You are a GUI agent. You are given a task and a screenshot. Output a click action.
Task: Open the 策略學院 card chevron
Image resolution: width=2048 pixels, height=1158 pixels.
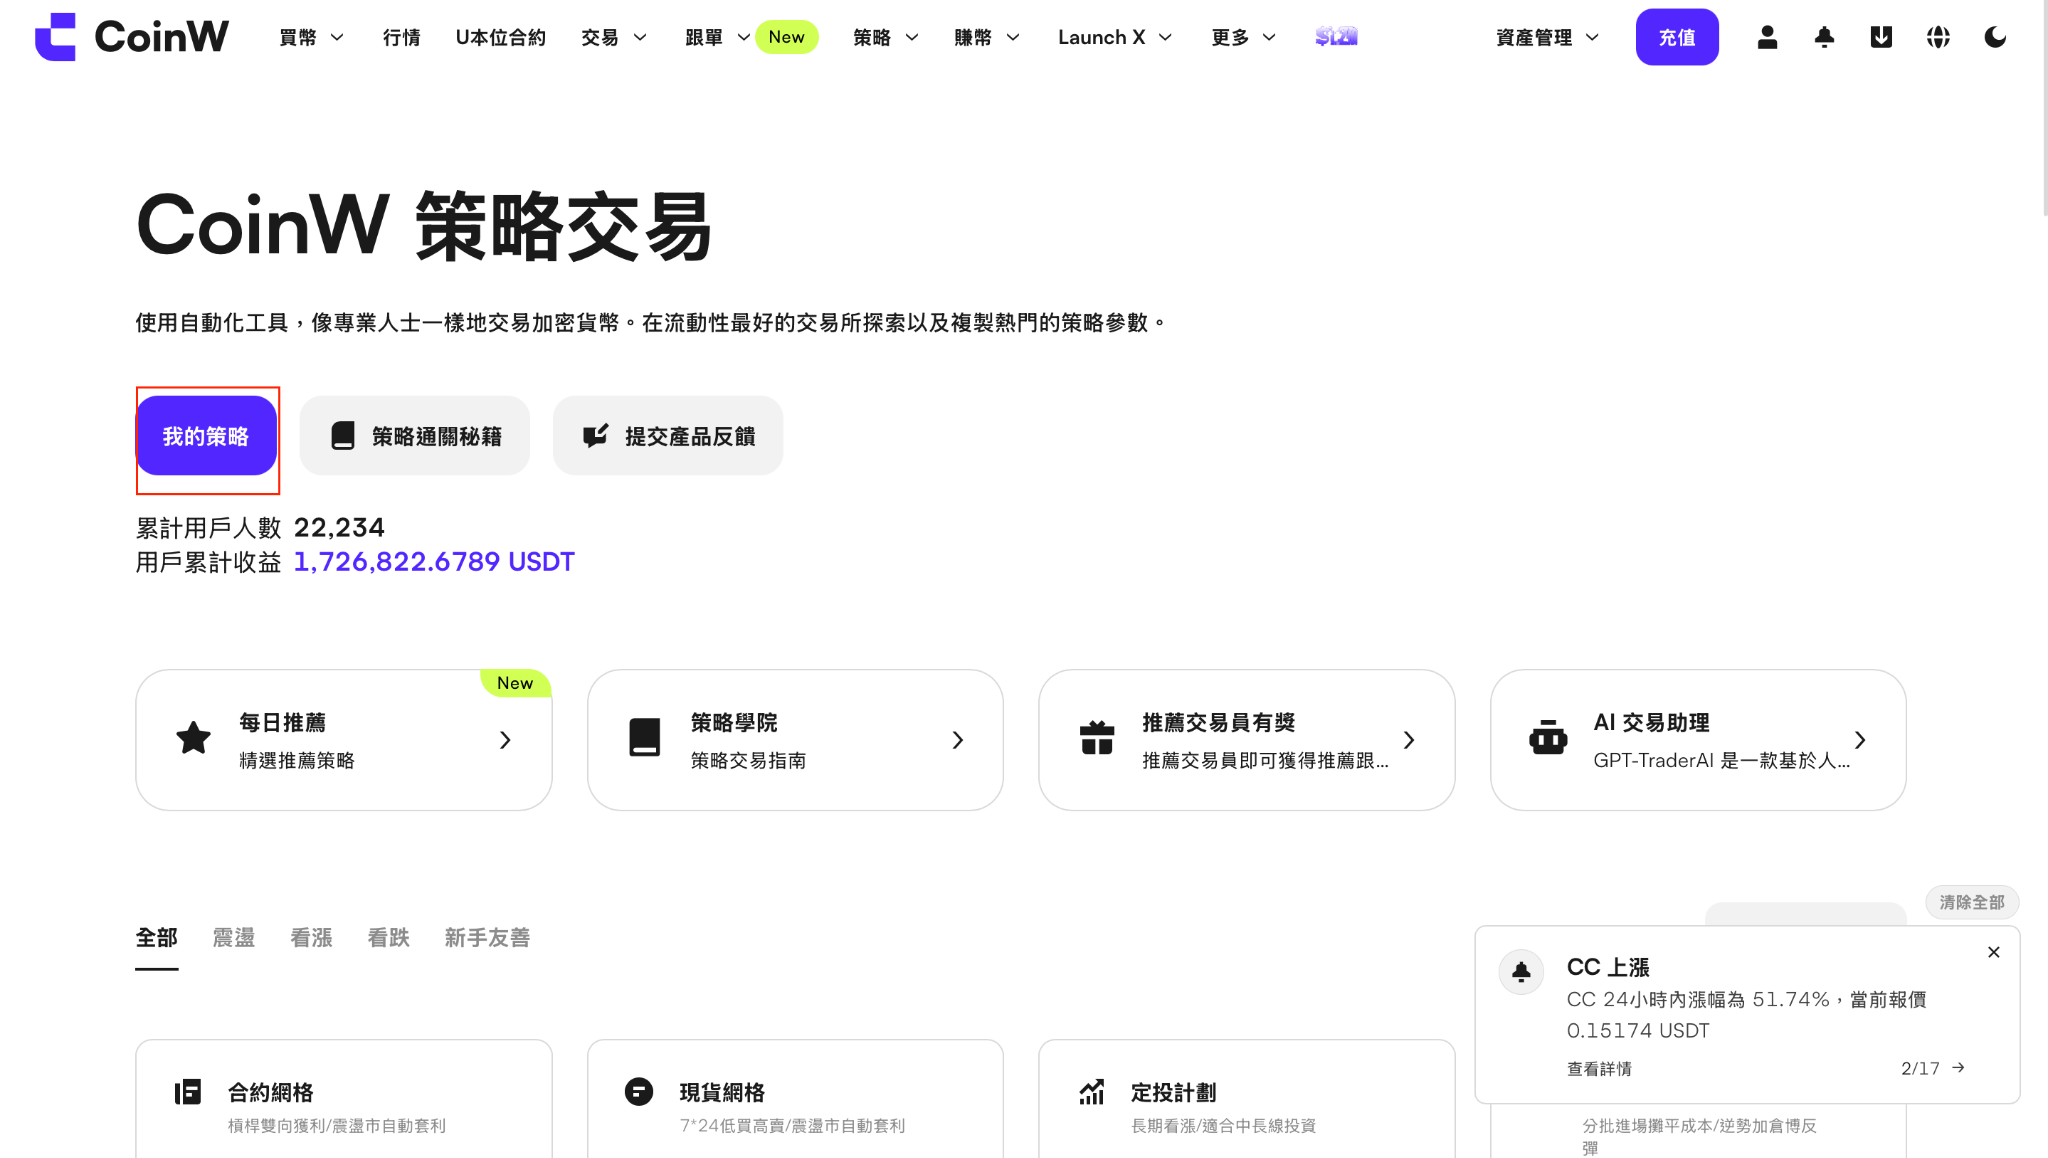pos(958,740)
